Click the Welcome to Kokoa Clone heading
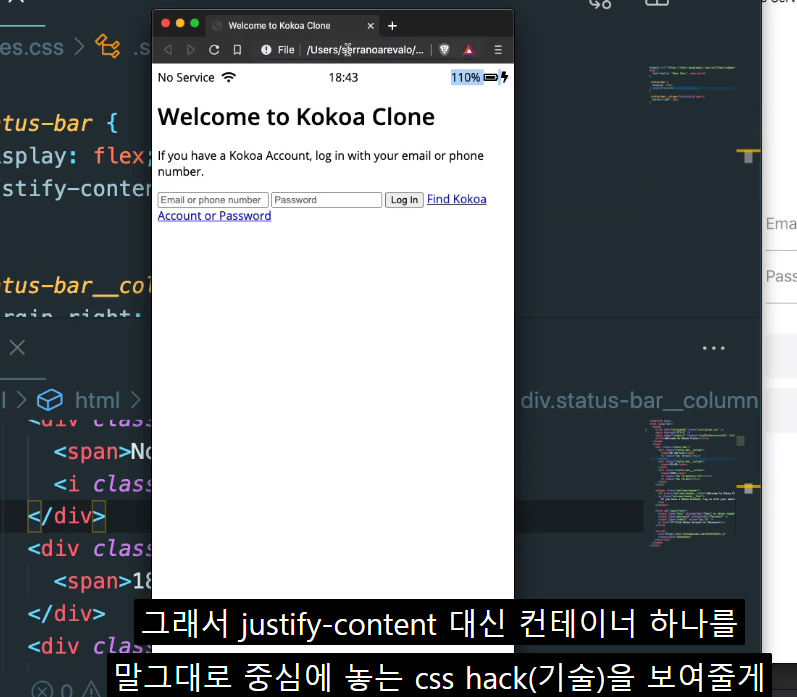This screenshot has height=697, width=797. click(x=296, y=117)
